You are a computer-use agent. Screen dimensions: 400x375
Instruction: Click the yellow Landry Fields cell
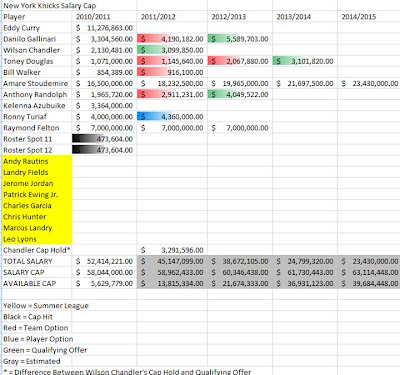(x=37, y=172)
